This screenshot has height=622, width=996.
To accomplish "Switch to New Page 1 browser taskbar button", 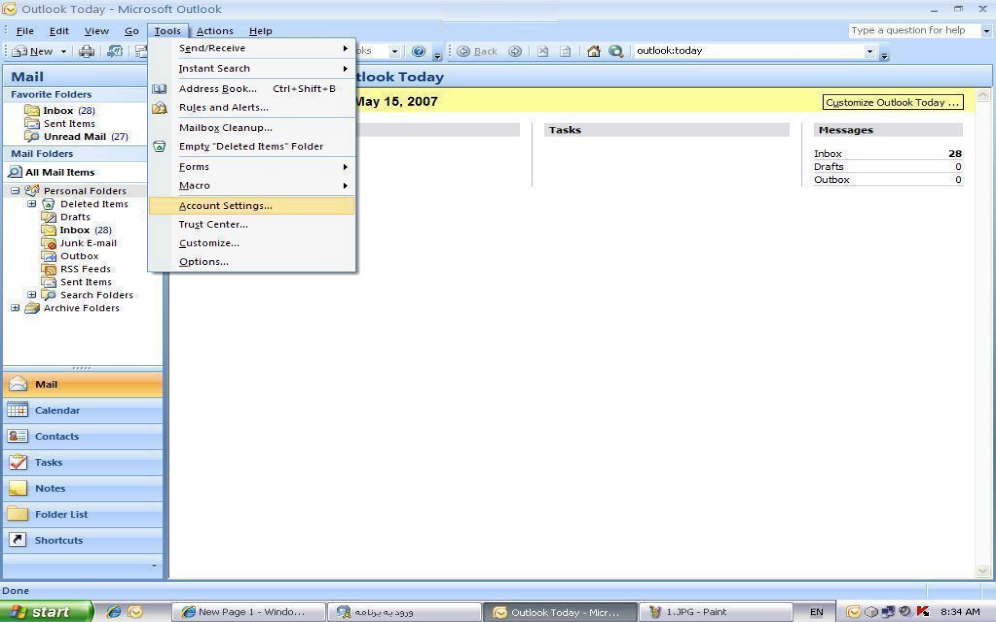I will click(248, 612).
